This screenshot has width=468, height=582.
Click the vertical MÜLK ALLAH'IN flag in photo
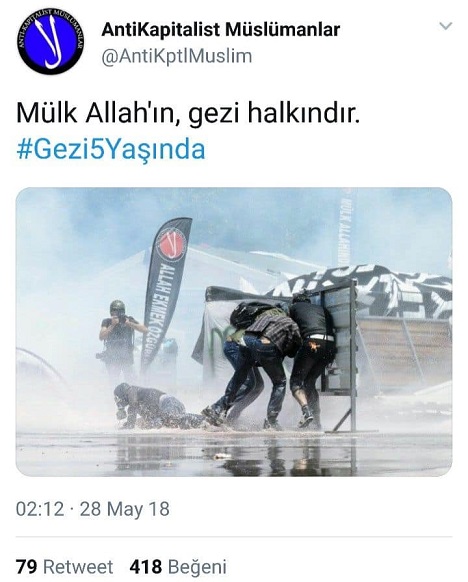click(x=345, y=226)
